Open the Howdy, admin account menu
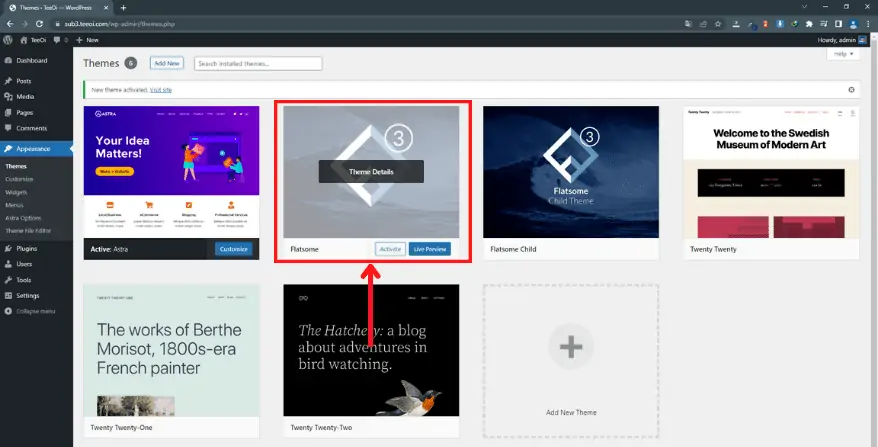This screenshot has width=878, height=447. (842, 40)
